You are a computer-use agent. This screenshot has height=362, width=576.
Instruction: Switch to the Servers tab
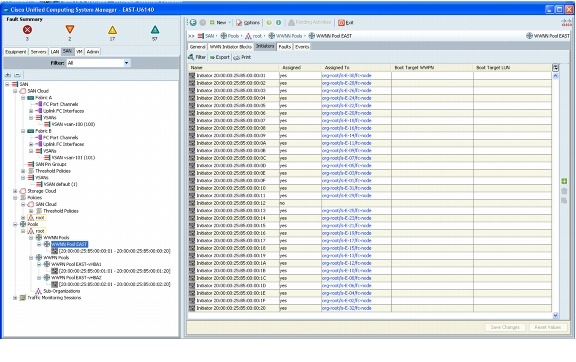(38, 52)
